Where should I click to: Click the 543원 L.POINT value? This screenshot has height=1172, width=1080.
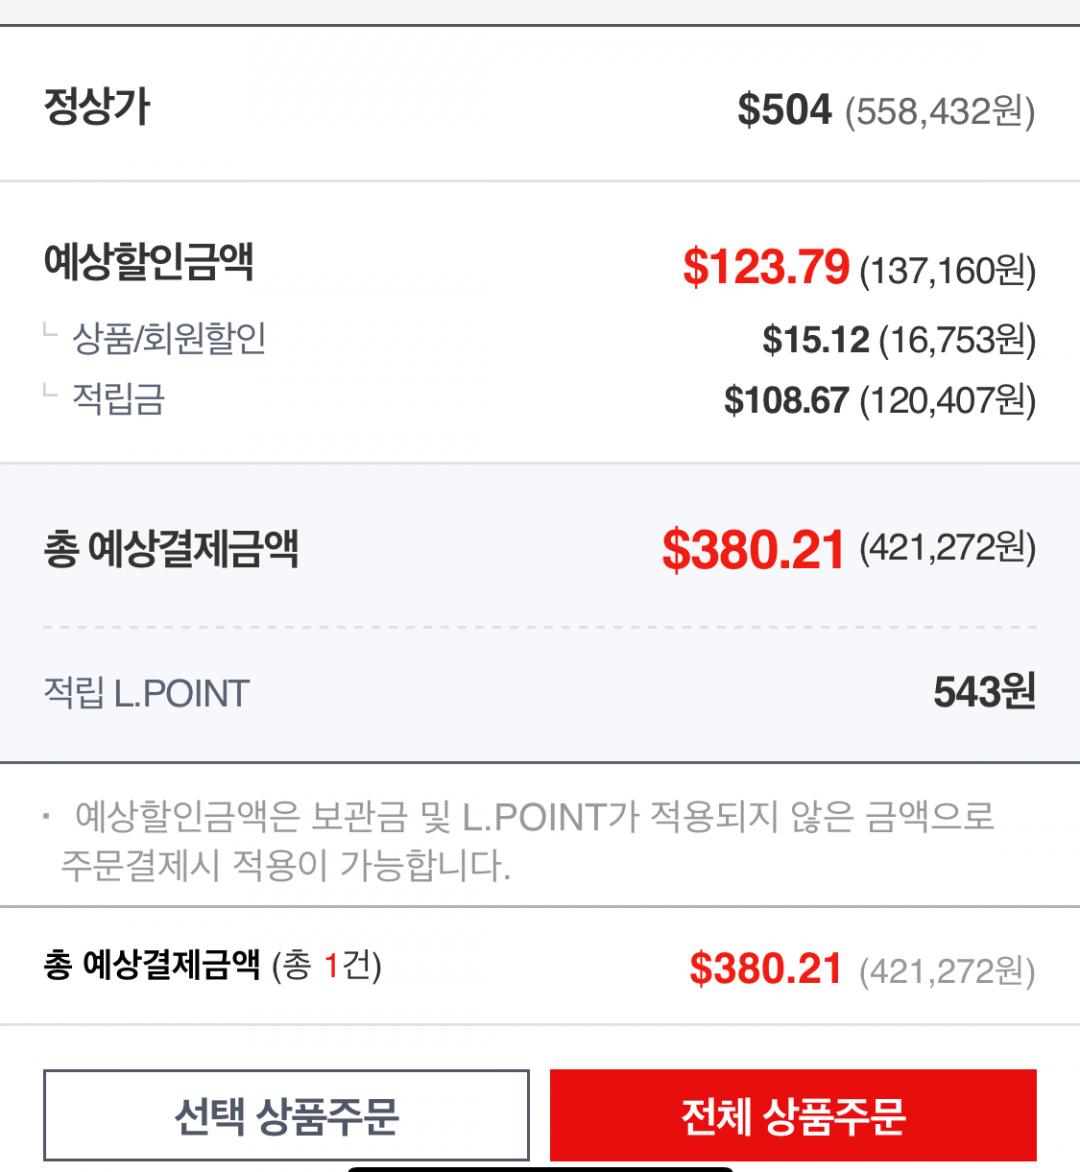click(983, 692)
